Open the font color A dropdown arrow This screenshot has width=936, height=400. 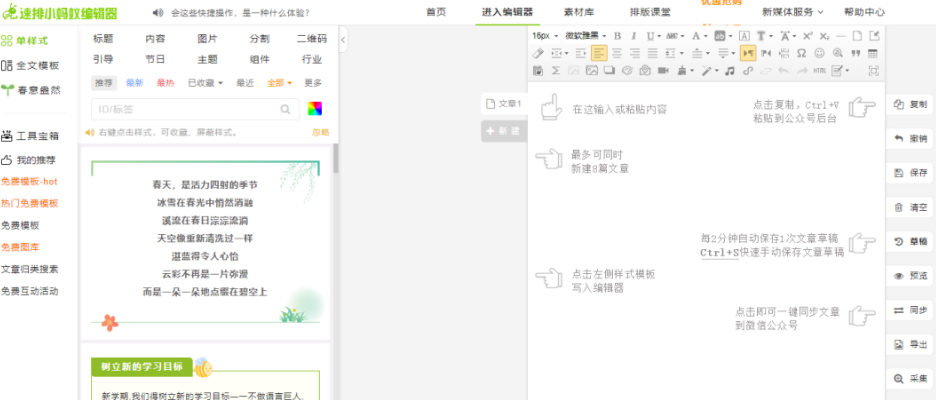[706, 36]
